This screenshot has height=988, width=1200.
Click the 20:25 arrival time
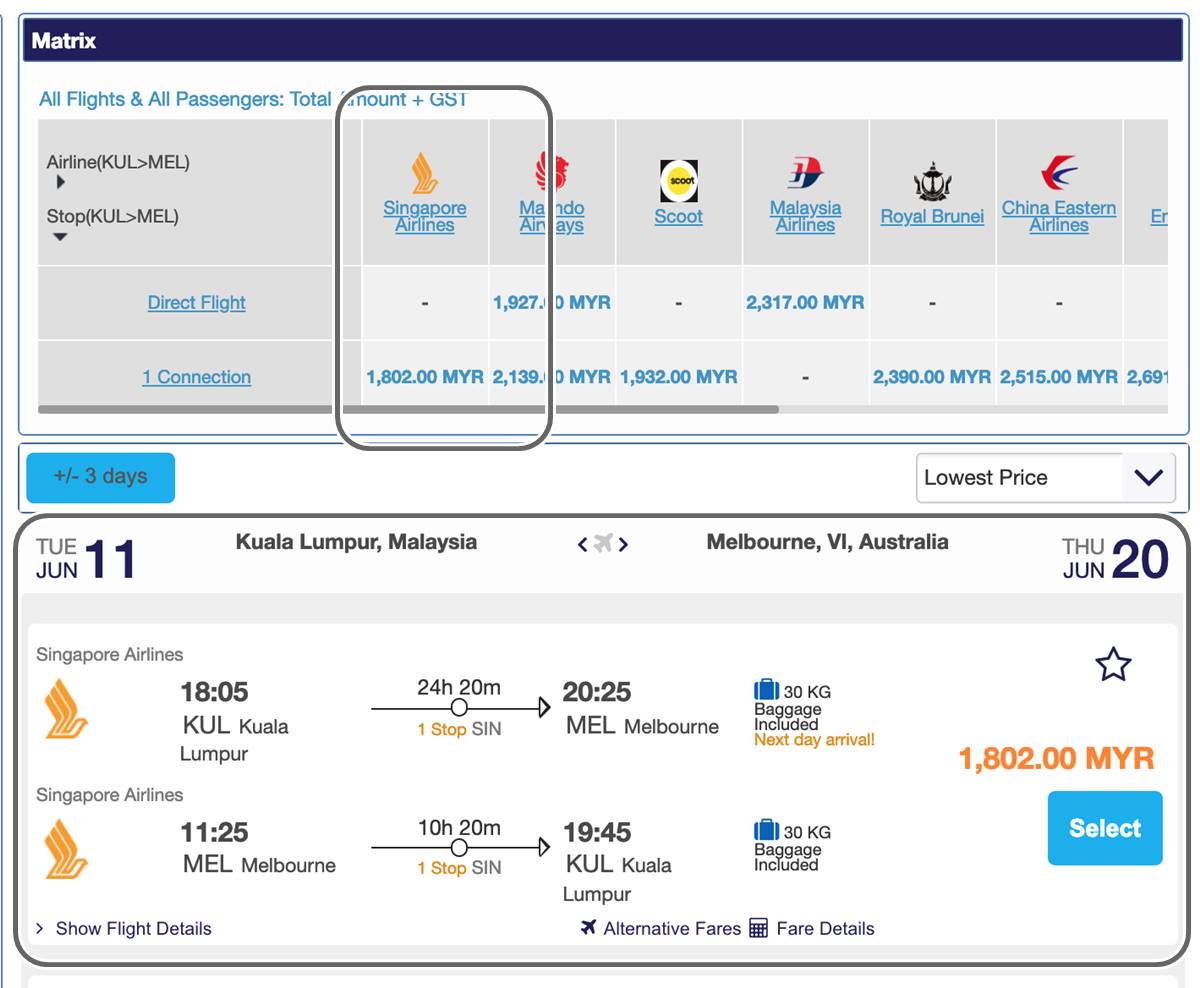coord(597,692)
